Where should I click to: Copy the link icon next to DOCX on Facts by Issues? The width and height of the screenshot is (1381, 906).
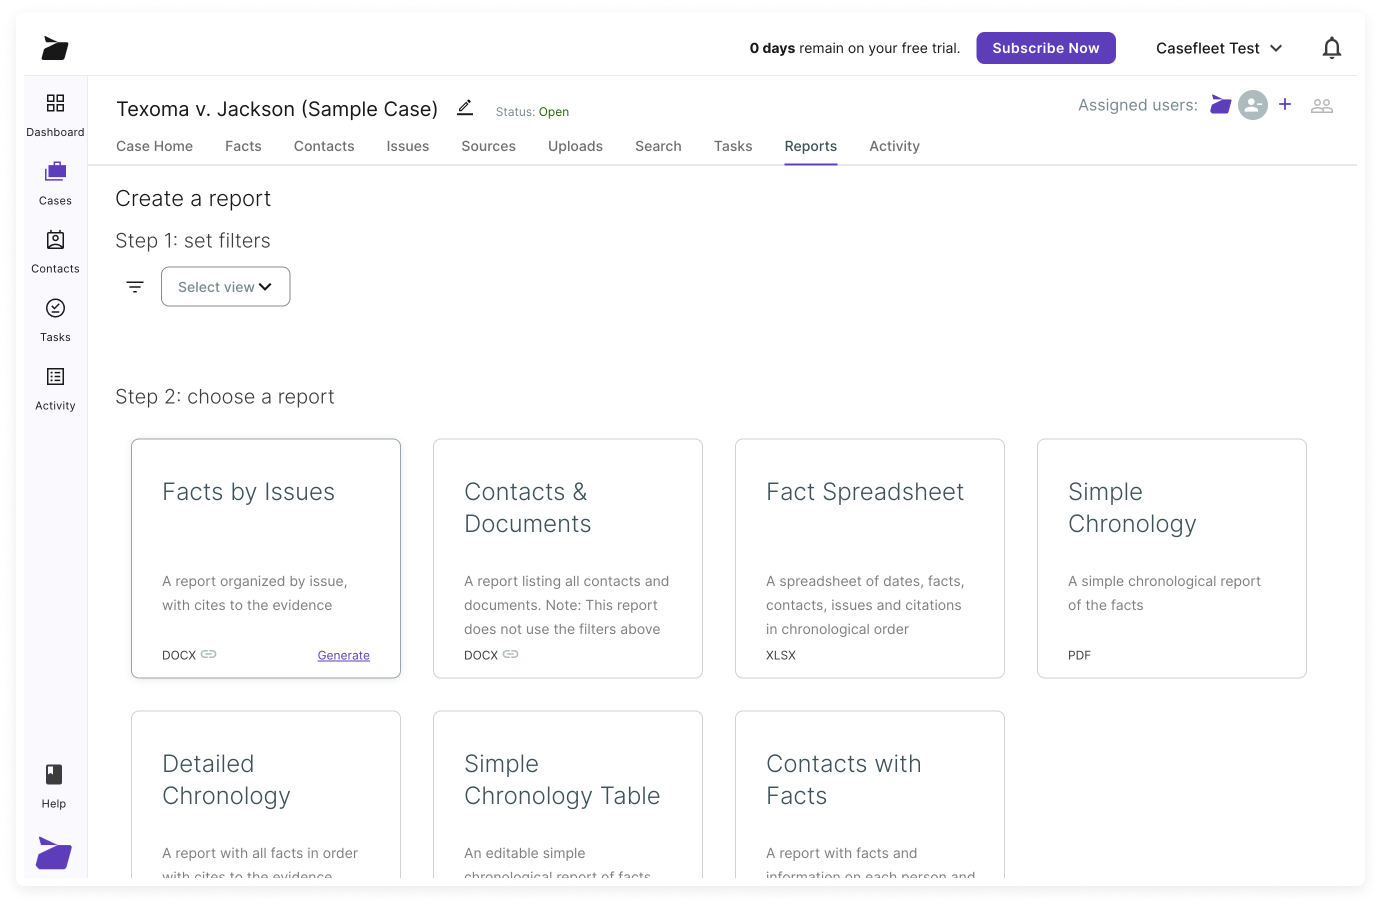(209, 654)
